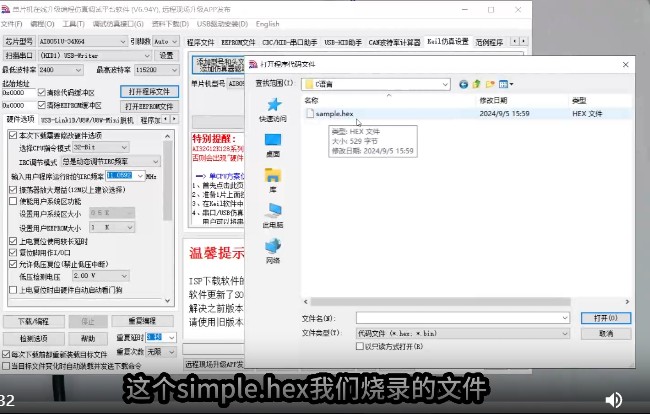Create a new folder via toolbar icon

click(x=490, y=84)
